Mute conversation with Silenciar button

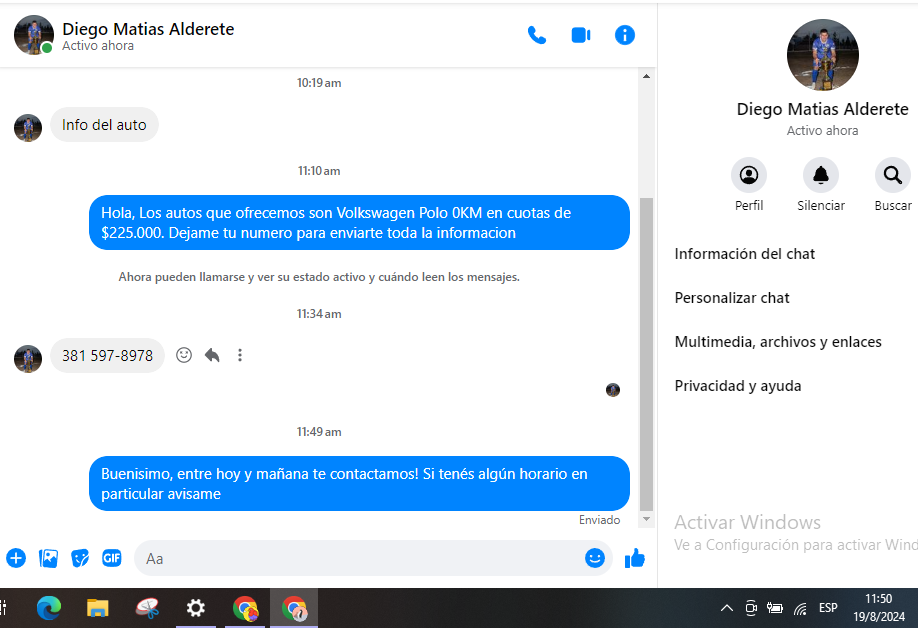pyautogui.click(x=821, y=176)
